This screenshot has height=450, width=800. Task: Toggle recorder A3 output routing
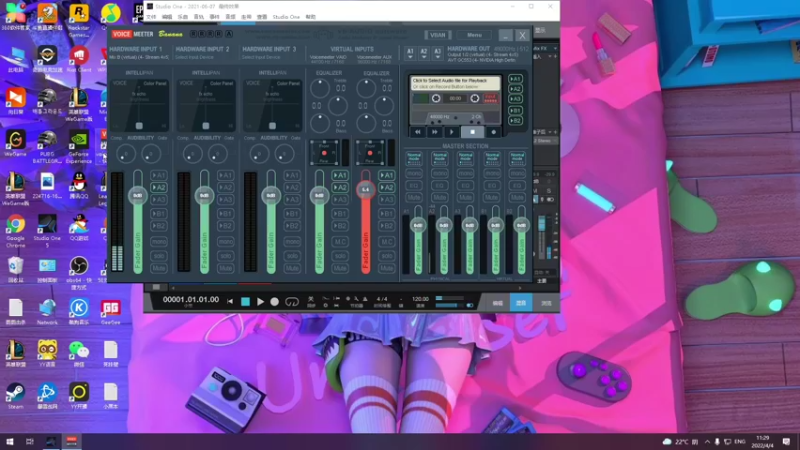(515, 99)
